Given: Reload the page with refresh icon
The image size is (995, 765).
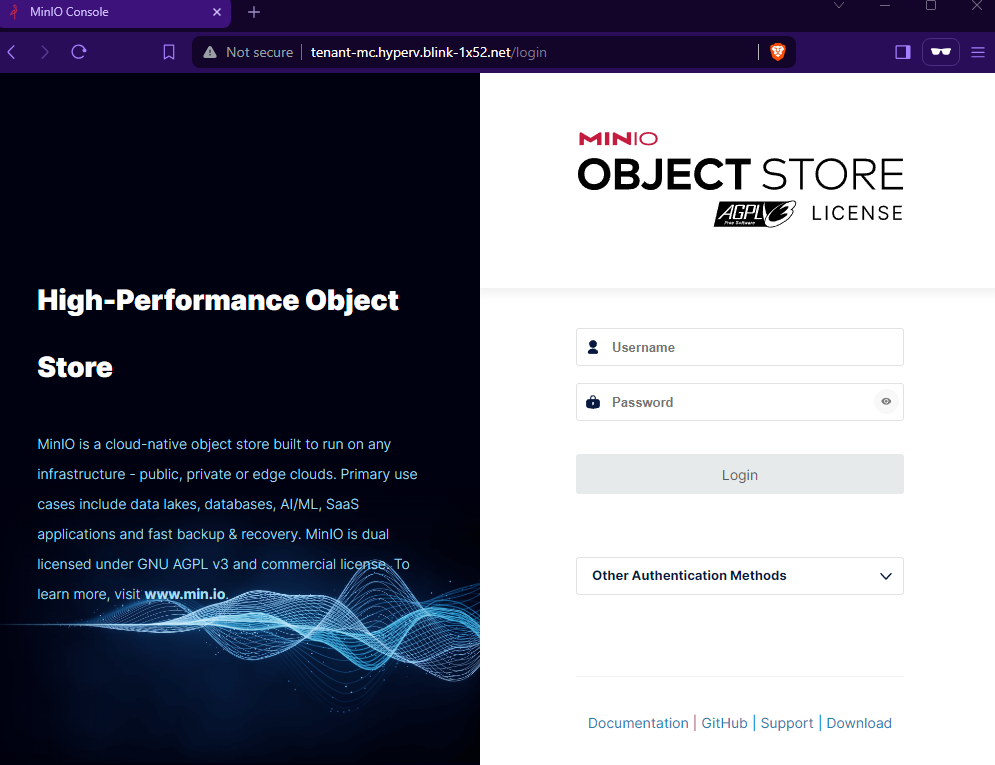Looking at the screenshot, I should [x=79, y=52].
